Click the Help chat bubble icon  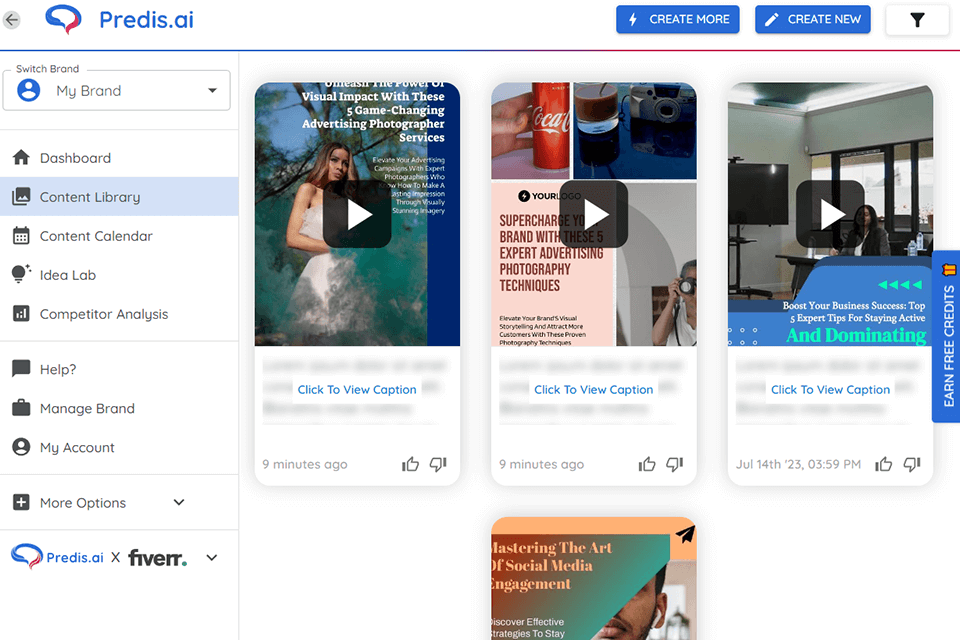pyautogui.click(x=21, y=369)
